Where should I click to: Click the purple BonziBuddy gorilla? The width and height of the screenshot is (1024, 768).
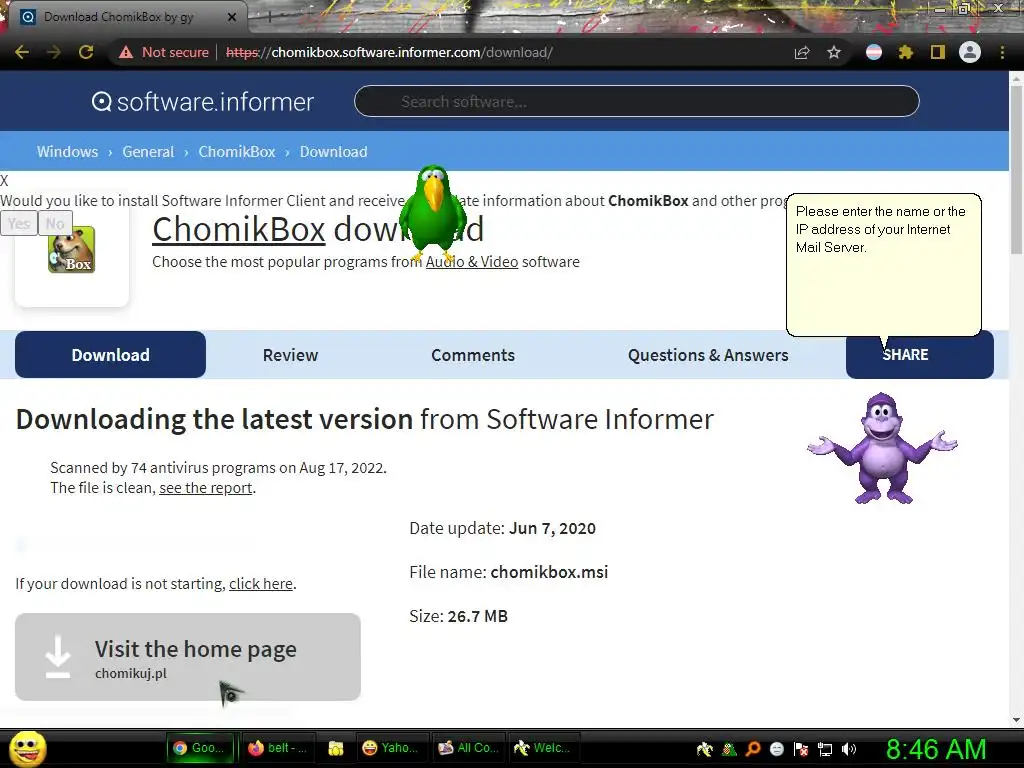[882, 449]
